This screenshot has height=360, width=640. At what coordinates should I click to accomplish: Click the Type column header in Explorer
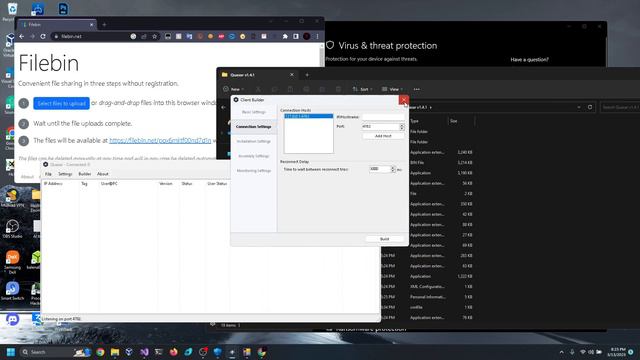coord(415,121)
